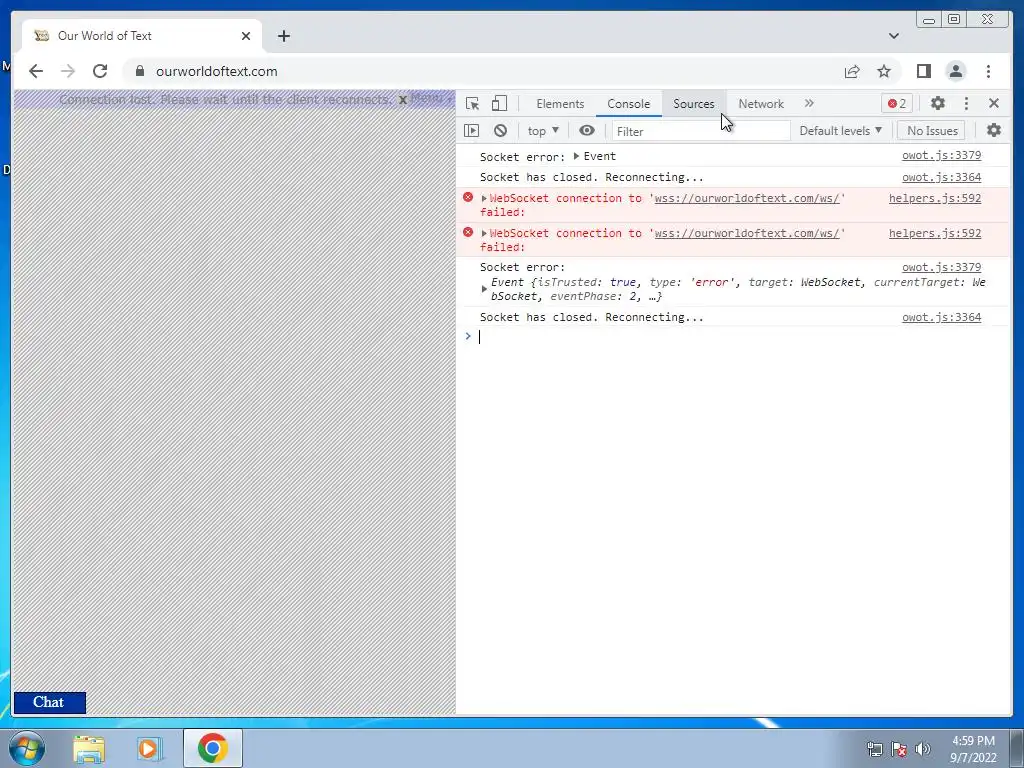Image resolution: width=1024 pixels, height=768 pixels.
Task: Launch Windows Media Player from taskbar
Action: pos(148,748)
